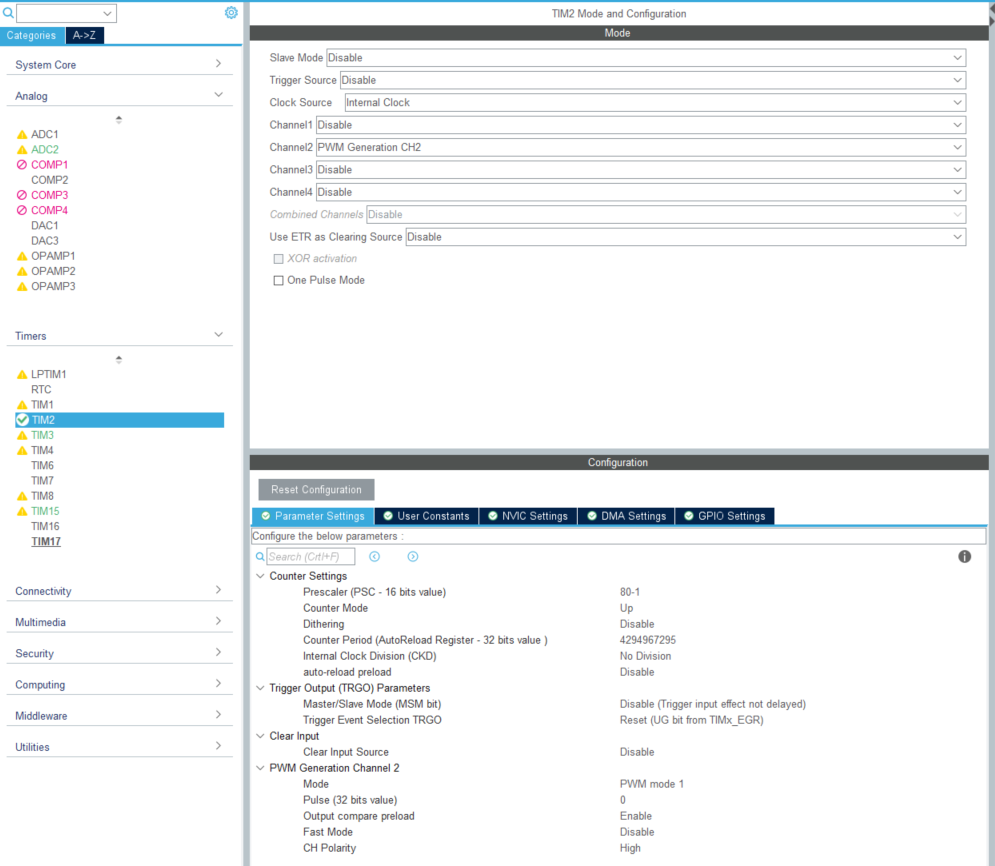Open the Channel4 dropdown
Image resolution: width=995 pixels, height=866 pixels.
tap(641, 192)
